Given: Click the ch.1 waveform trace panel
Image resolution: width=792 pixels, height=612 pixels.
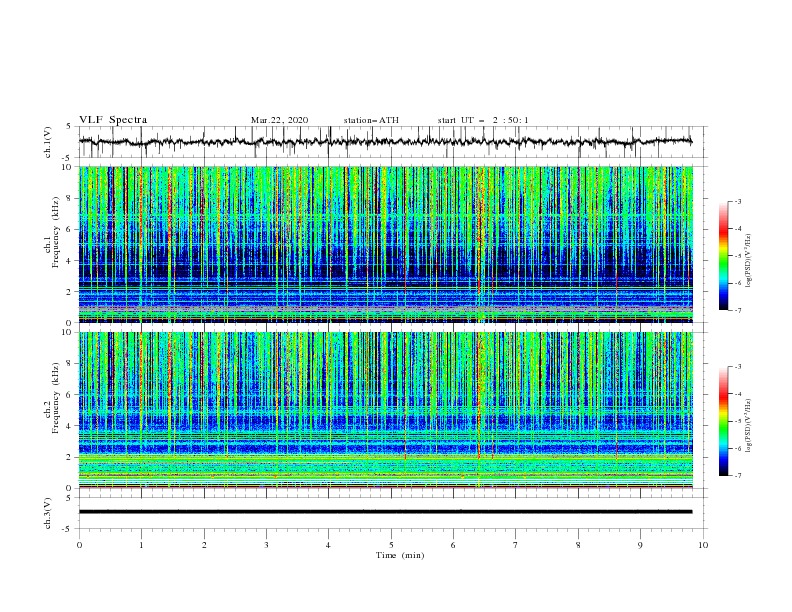Looking at the screenshot, I should point(393,142).
